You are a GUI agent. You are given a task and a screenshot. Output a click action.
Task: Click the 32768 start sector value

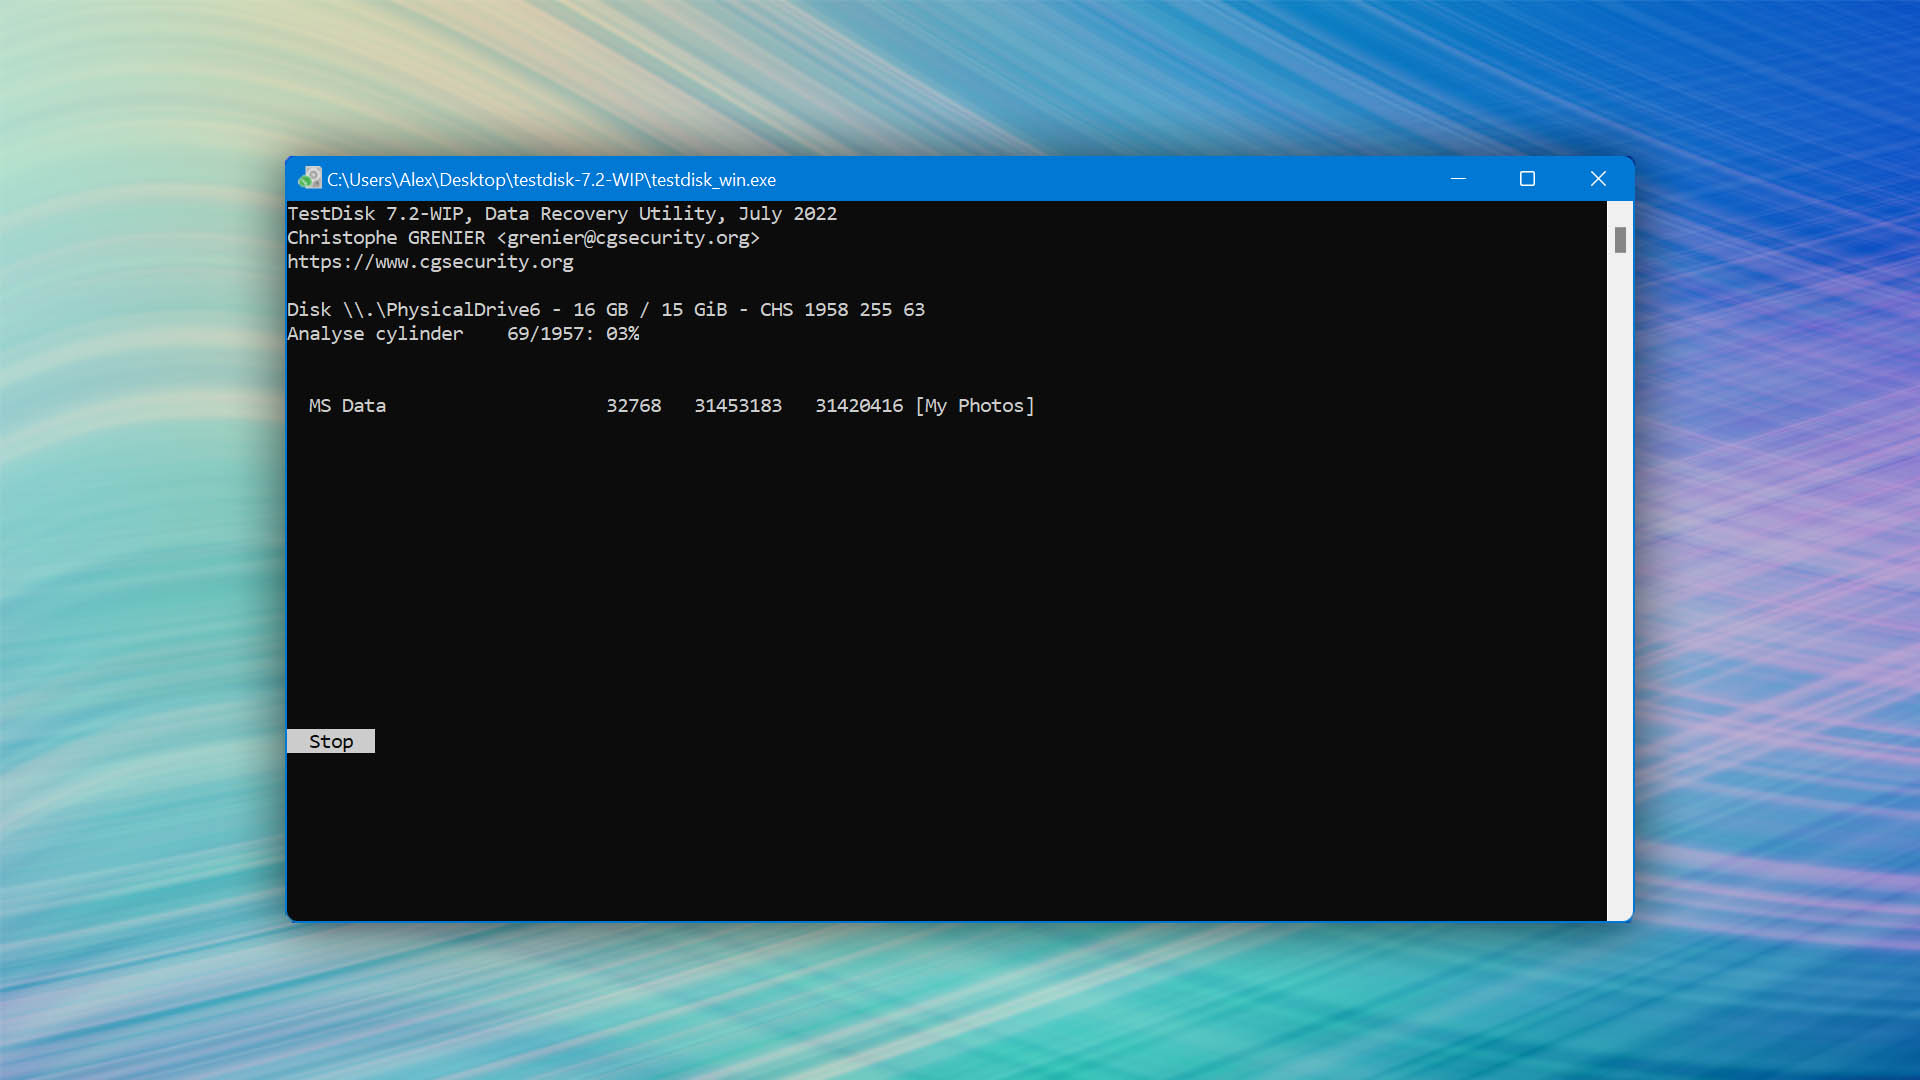click(634, 406)
